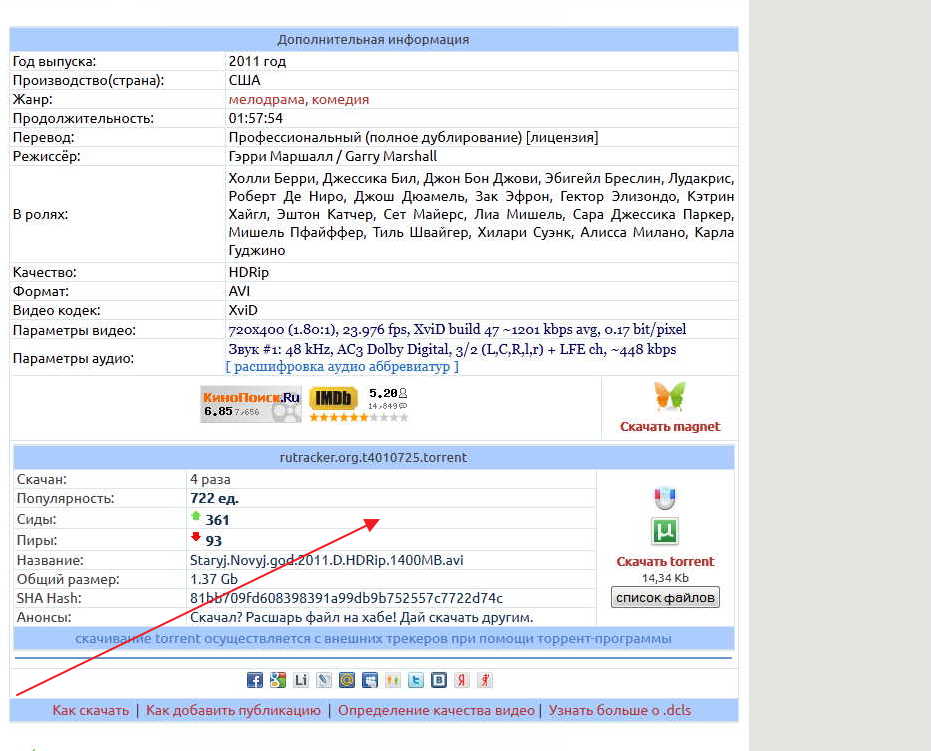Open 'Как добавить публикацию' link
Viewport: 931px width, 751px height.
click(x=233, y=710)
